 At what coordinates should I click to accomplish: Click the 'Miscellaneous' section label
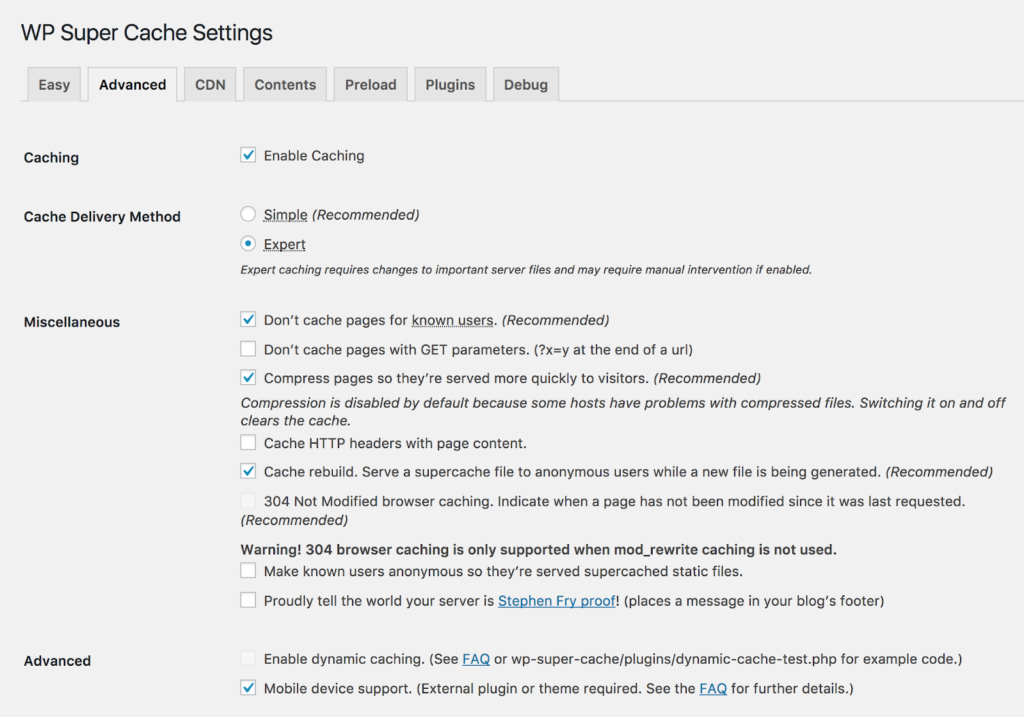pos(72,322)
